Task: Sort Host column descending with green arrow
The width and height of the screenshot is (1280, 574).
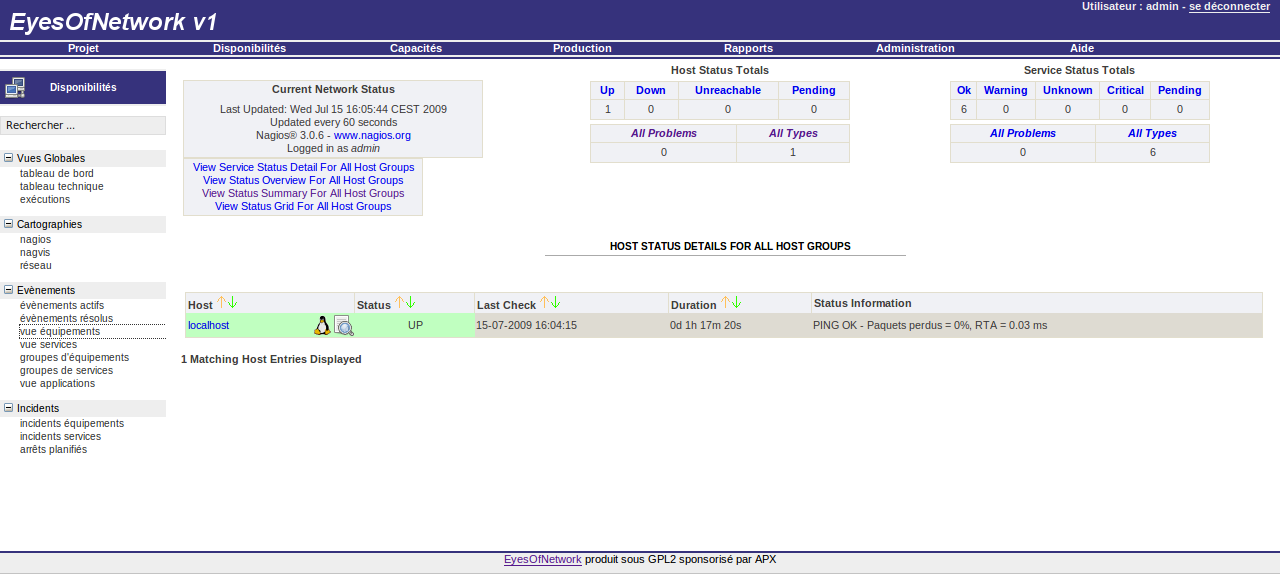Action: tap(233, 303)
